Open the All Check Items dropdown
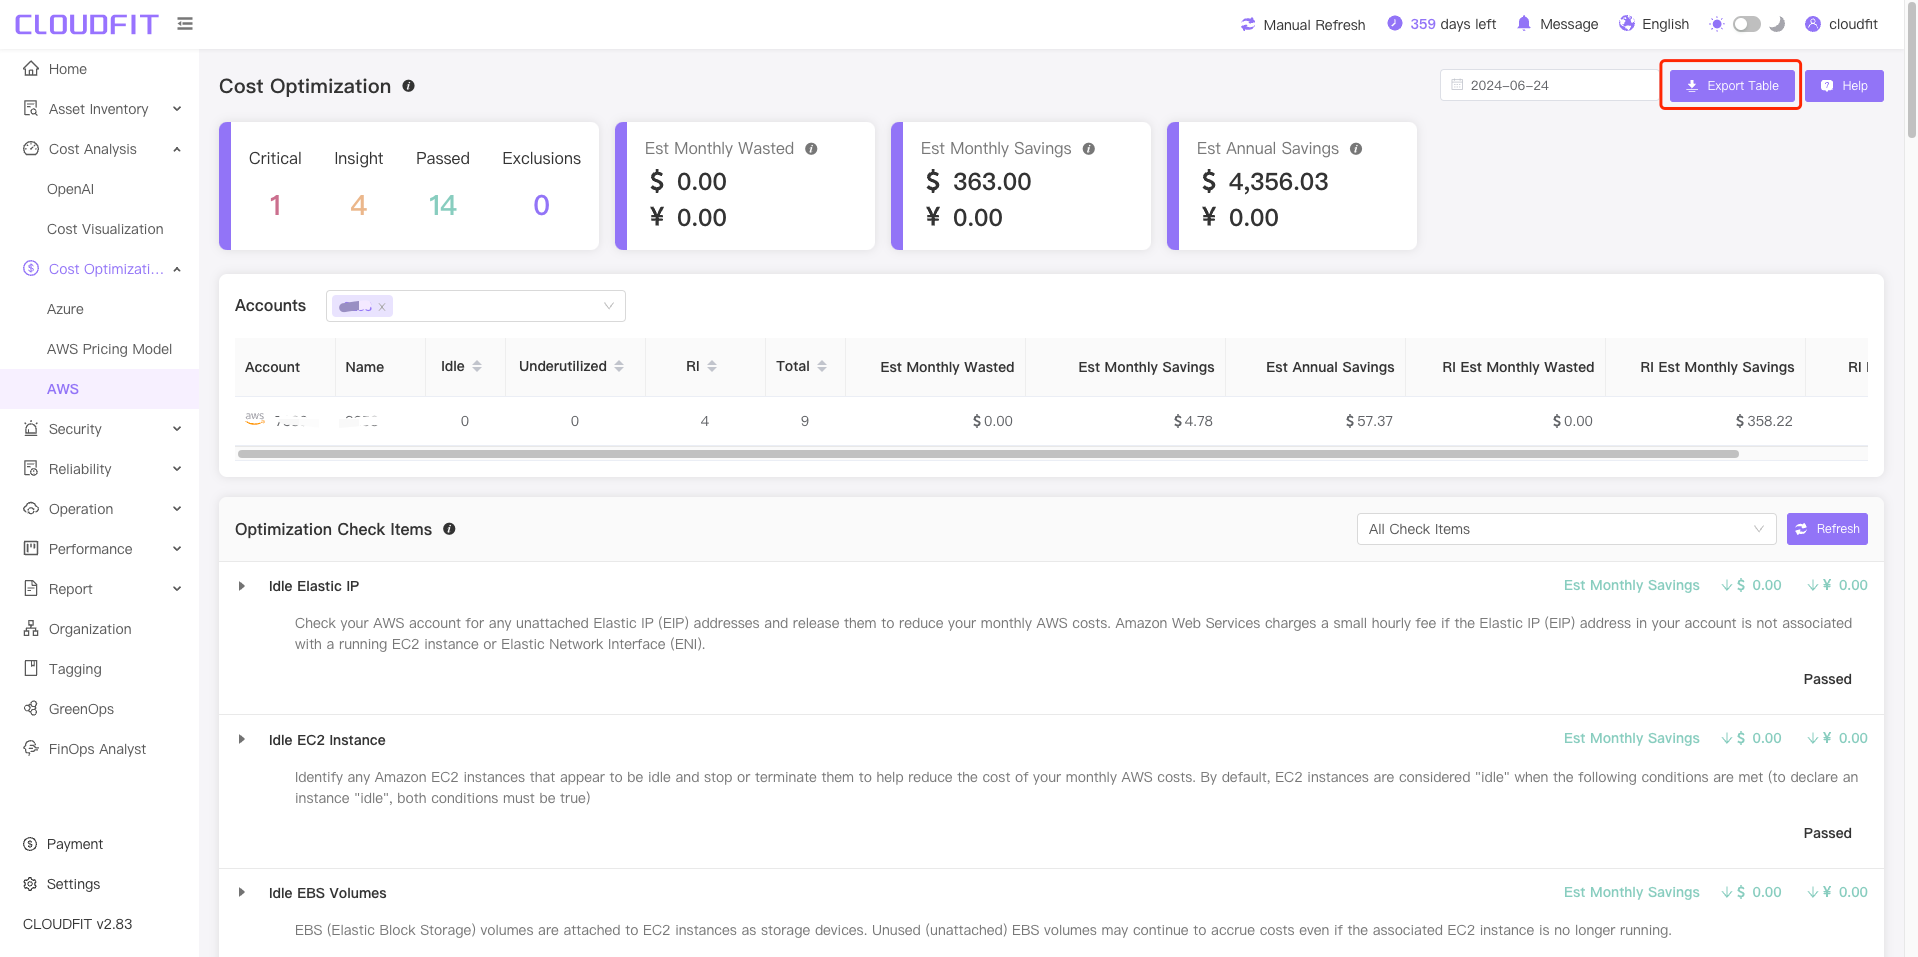1918x957 pixels. (1566, 529)
